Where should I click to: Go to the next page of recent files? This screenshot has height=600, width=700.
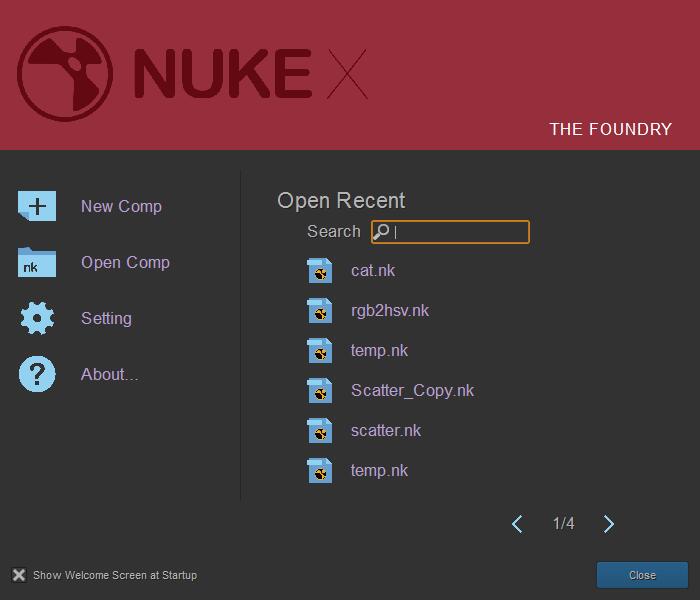[x=609, y=524]
